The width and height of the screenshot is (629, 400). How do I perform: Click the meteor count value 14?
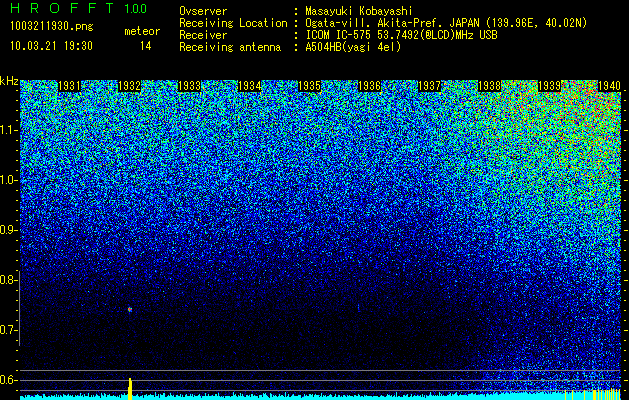(145, 46)
